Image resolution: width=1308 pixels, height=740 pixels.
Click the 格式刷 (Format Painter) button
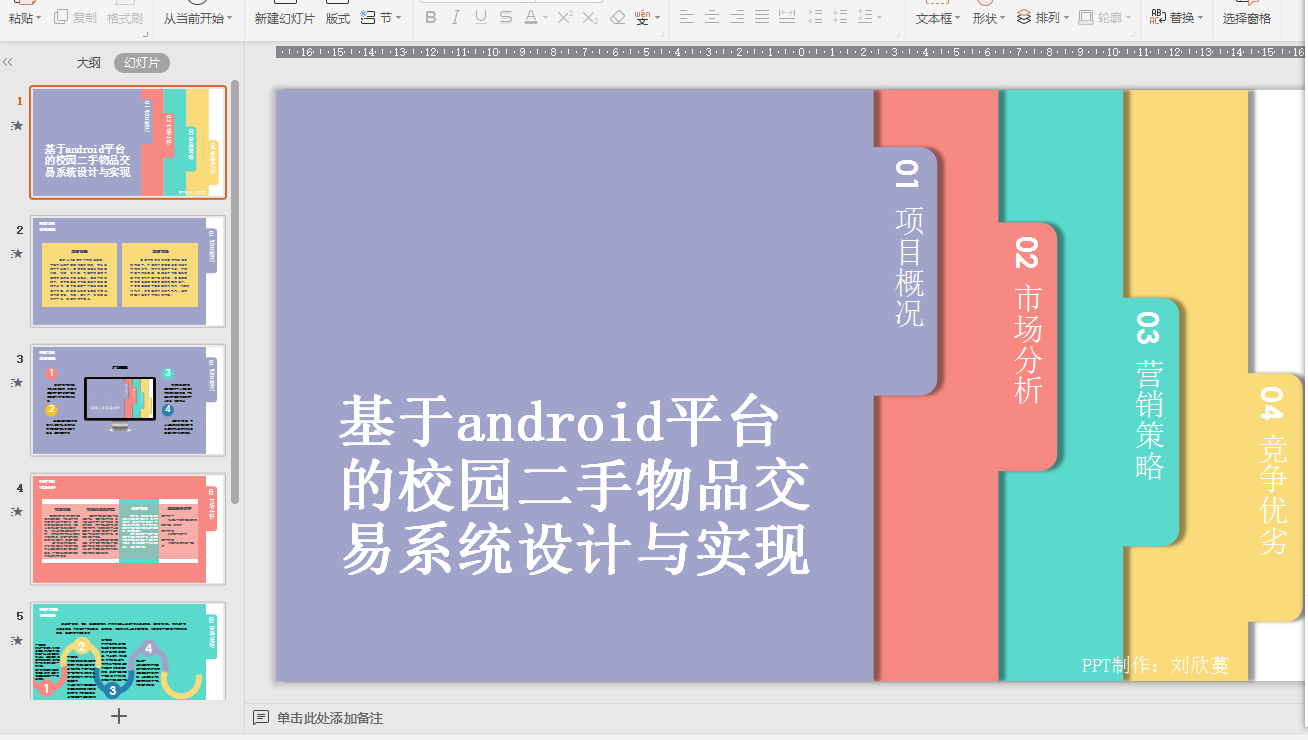click(x=125, y=18)
